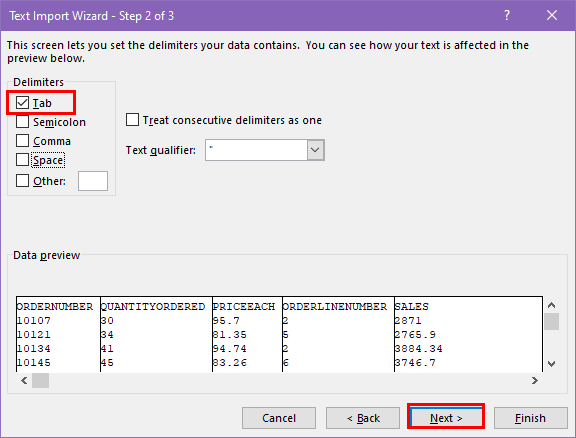576x438 pixels.
Task: Toggle Treat consecutive delimiters as one
Action: coord(132,120)
